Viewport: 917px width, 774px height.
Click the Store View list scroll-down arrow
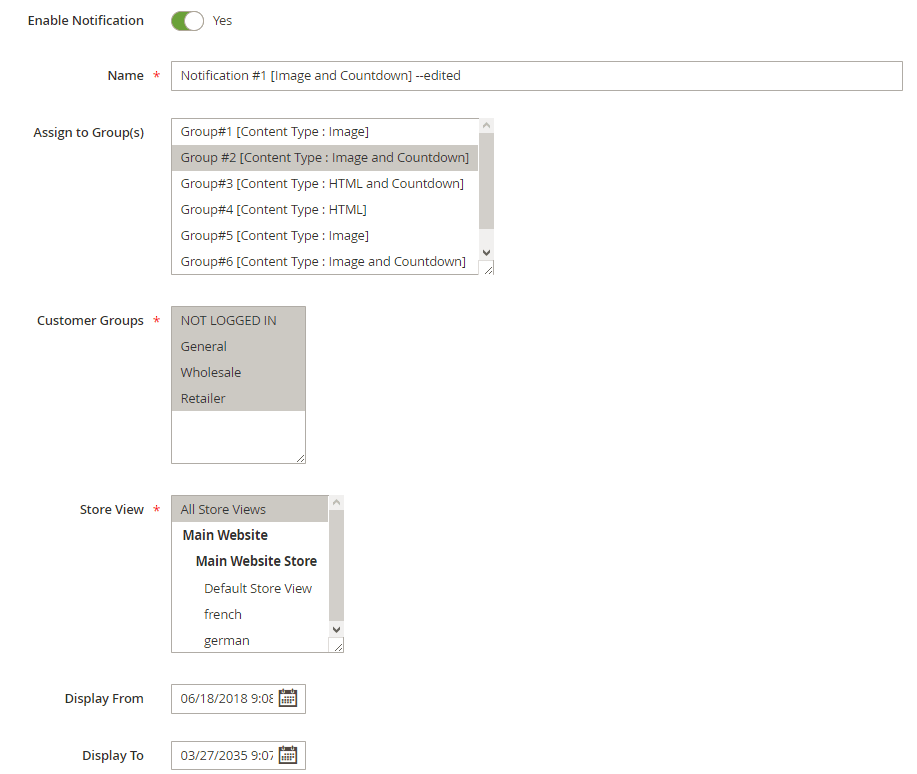click(336, 629)
